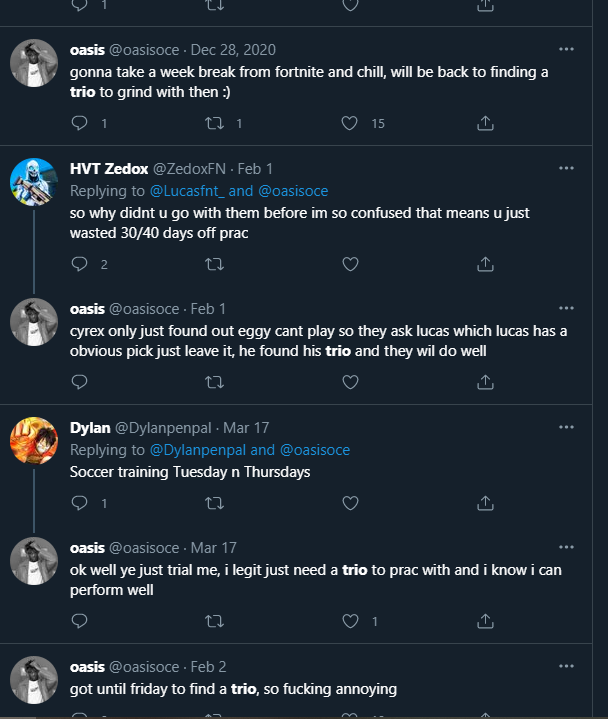The height and width of the screenshot is (719, 608).
Task: Open the @Lucasfnt_ mention link
Action: 201,190
